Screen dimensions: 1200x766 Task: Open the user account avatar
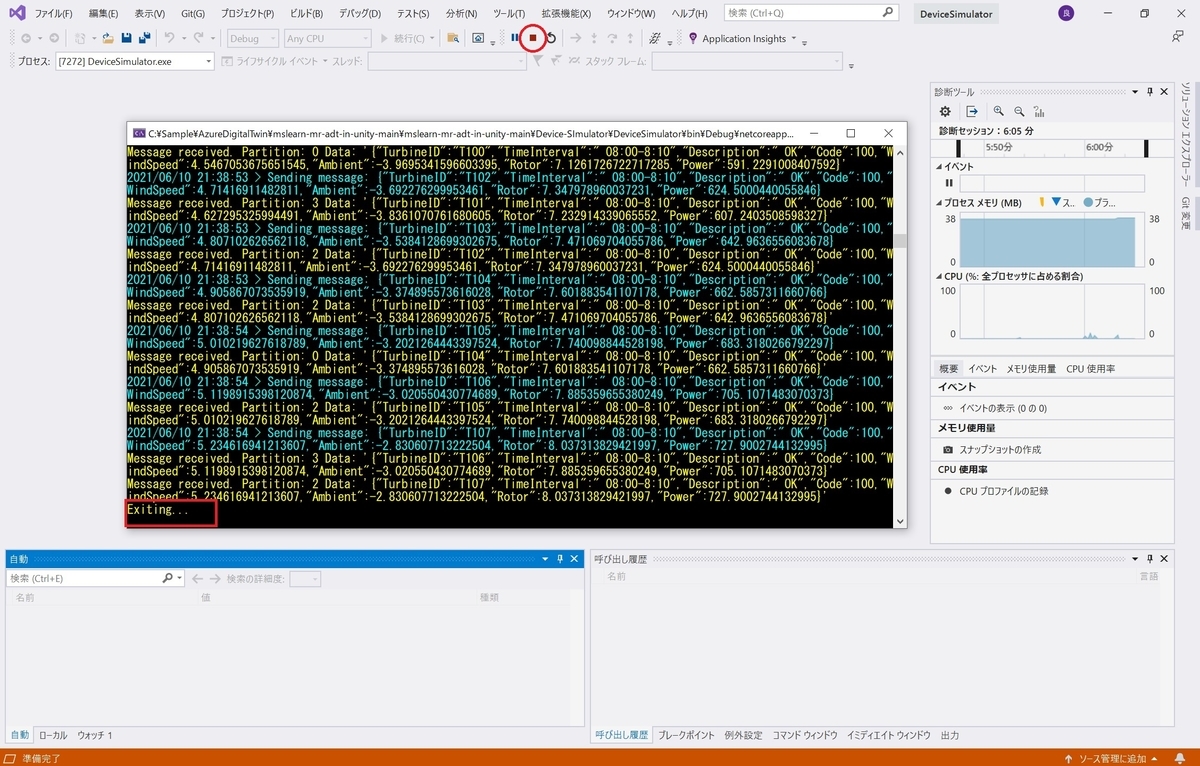point(1066,13)
